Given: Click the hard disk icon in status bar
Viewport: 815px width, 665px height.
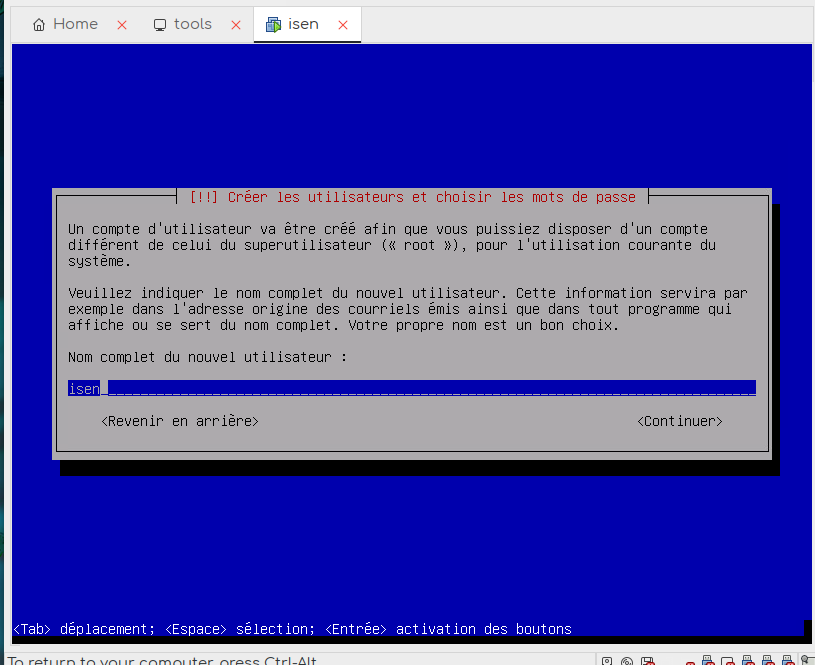Looking at the screenshot, I should [x=608, y=660].
